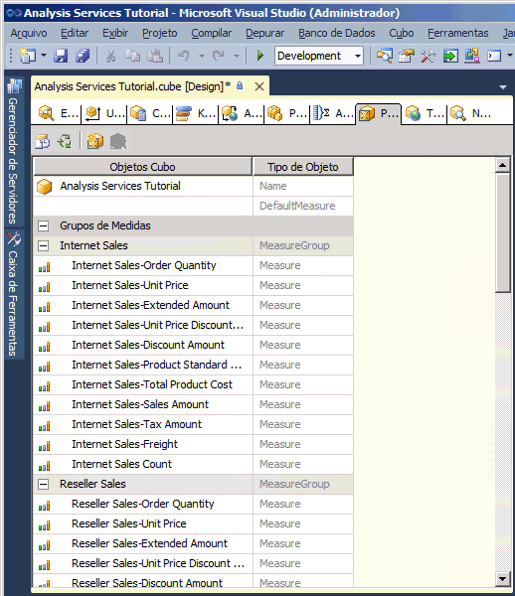Click the New Perspective cube icon
The image size is (515, 596).
[95, 141]
